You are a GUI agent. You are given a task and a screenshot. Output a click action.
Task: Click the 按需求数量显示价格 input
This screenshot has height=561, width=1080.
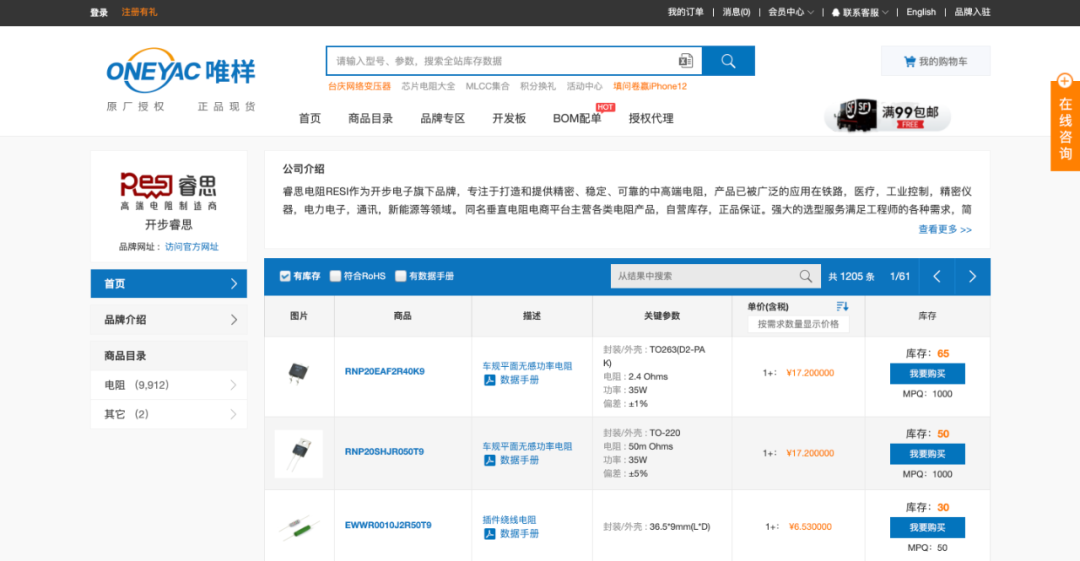tap(798, 324)
